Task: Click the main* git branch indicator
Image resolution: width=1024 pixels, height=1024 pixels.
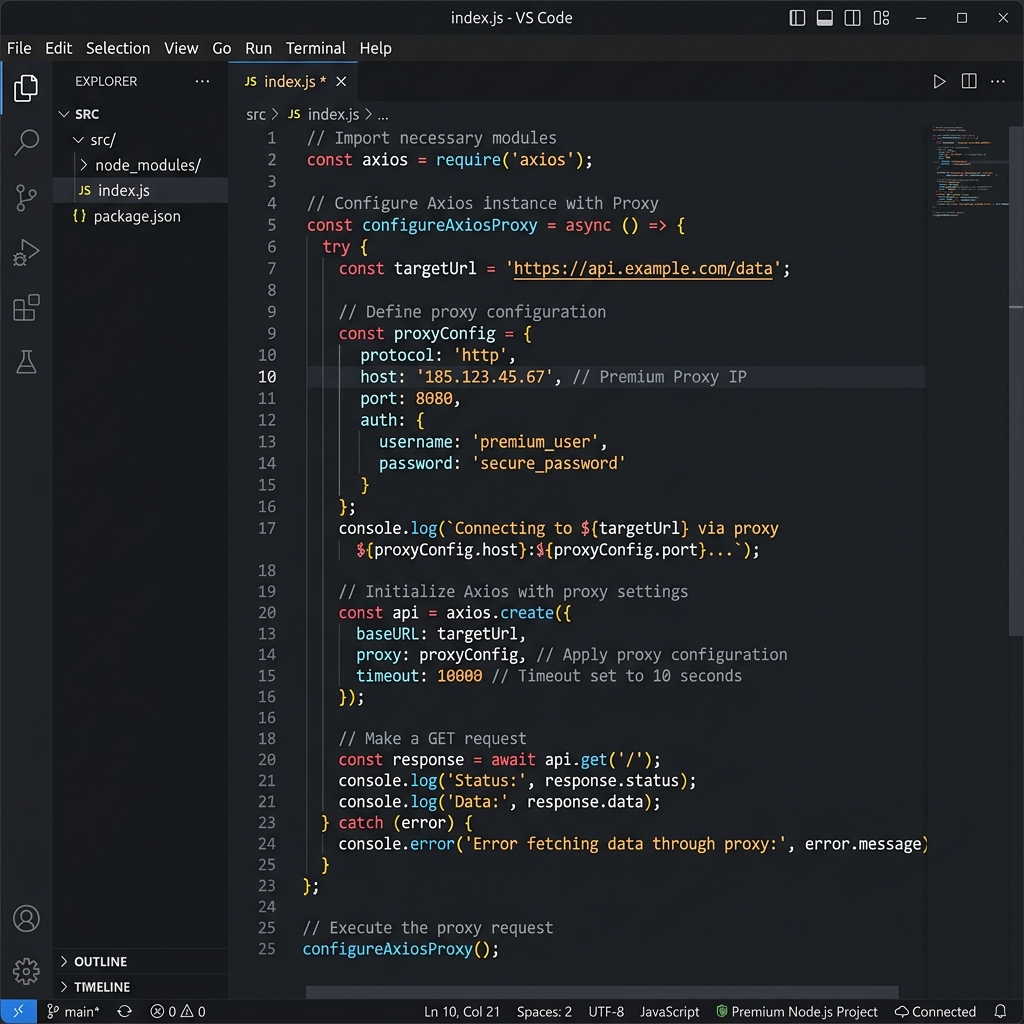Action: tap(73, 1012)
